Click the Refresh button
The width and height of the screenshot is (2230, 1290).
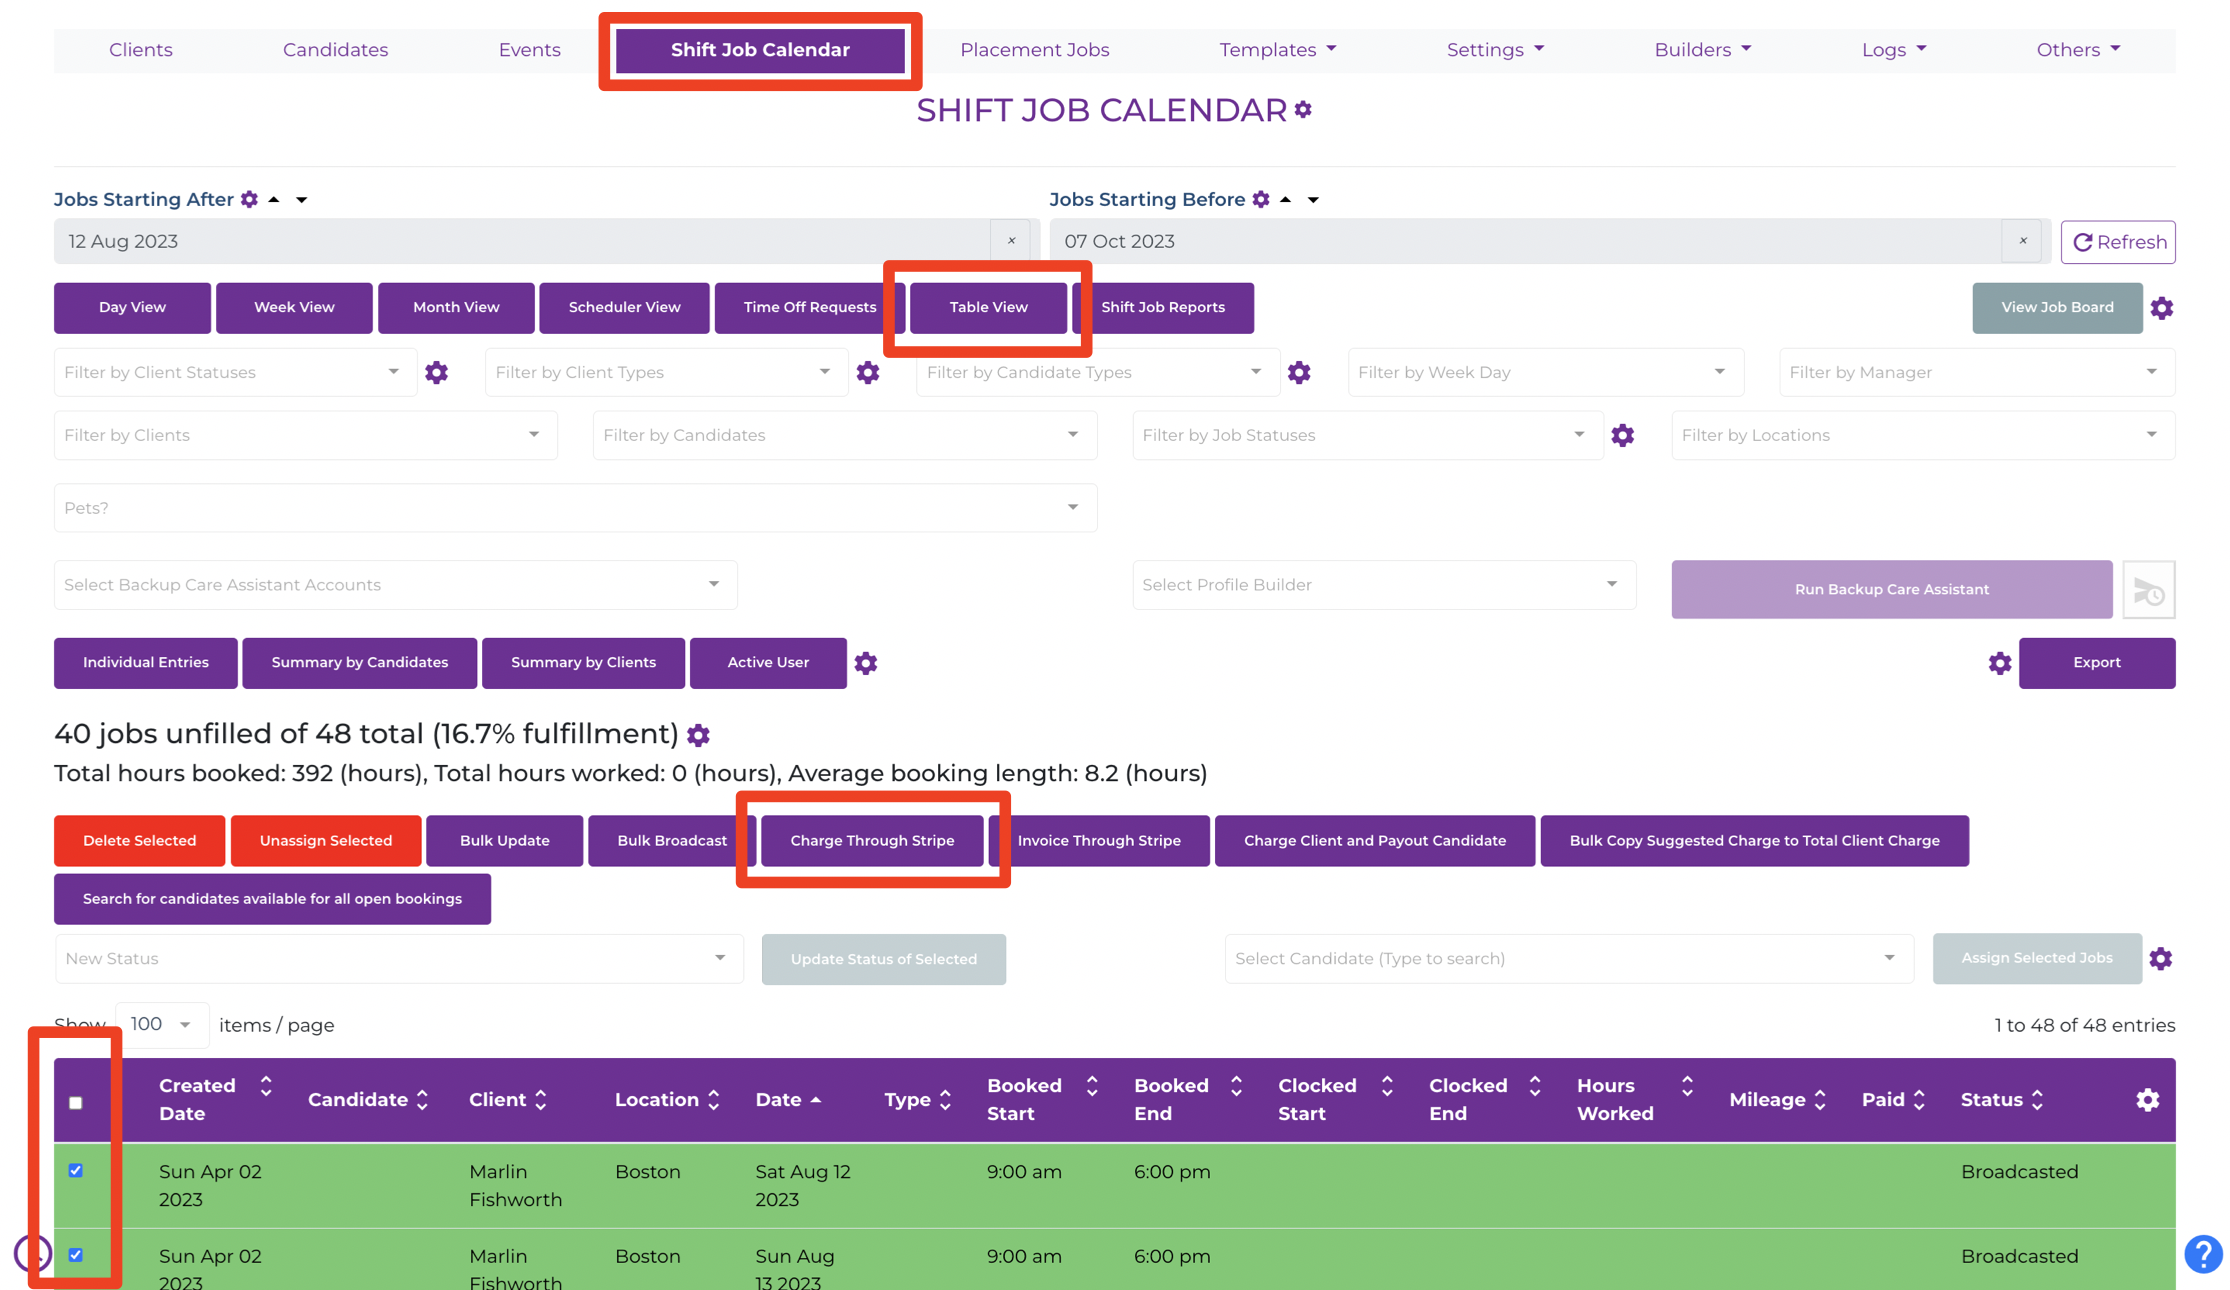[x=2117, y=242]
